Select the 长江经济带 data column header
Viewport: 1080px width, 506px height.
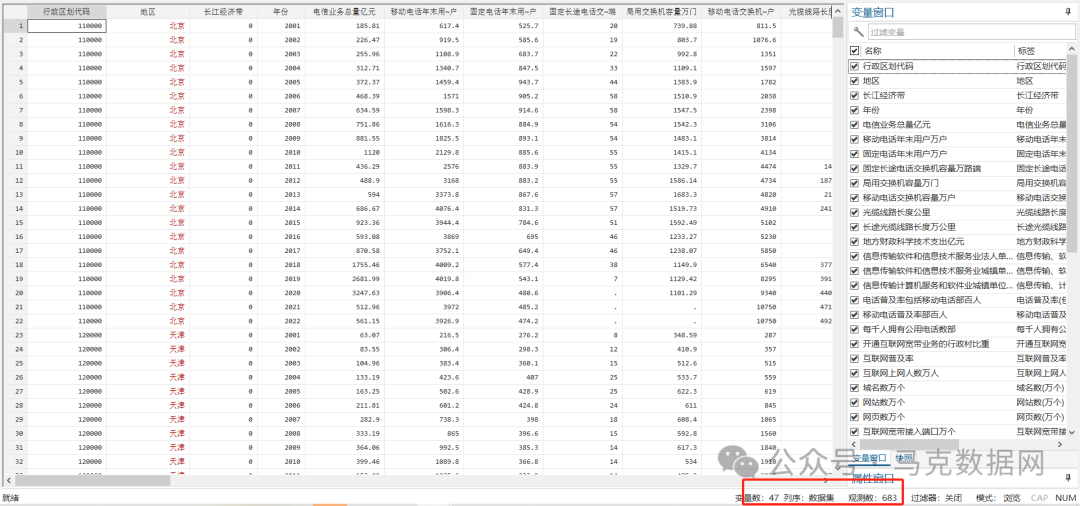coord(223,12)
